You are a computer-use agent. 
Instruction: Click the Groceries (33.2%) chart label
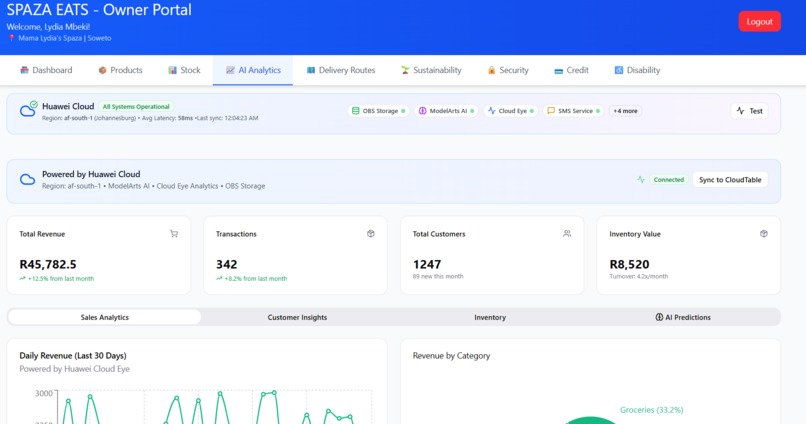coord(651,410)
